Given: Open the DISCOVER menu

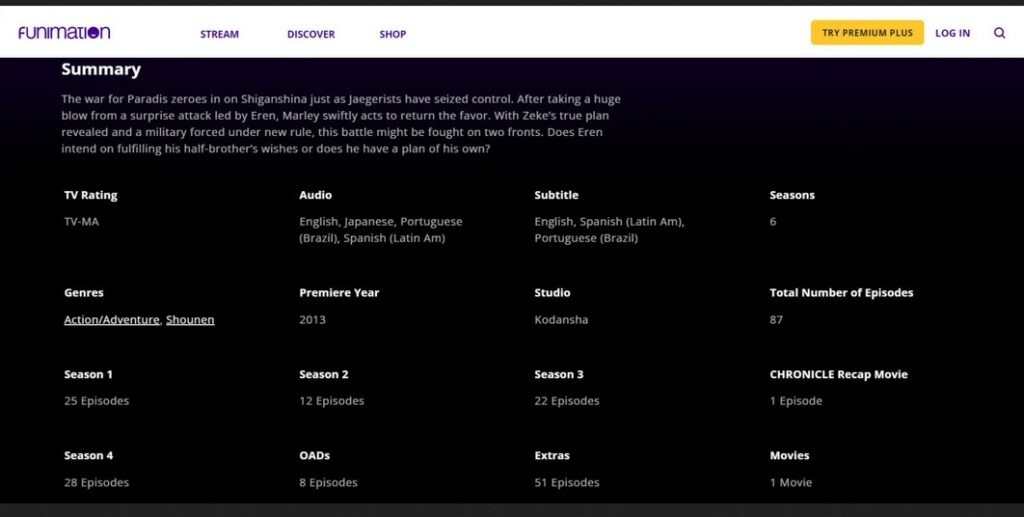Looking at the screenshot, I should click(x=311, y=34).
